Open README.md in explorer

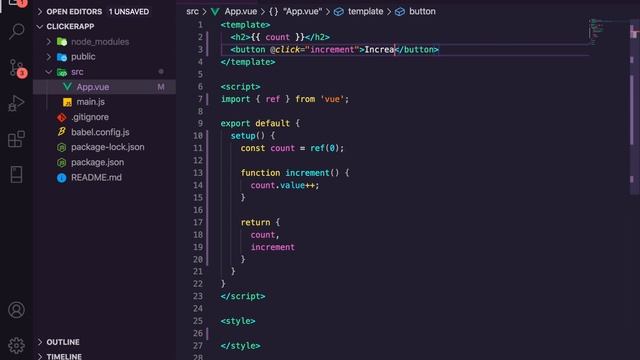96,178
